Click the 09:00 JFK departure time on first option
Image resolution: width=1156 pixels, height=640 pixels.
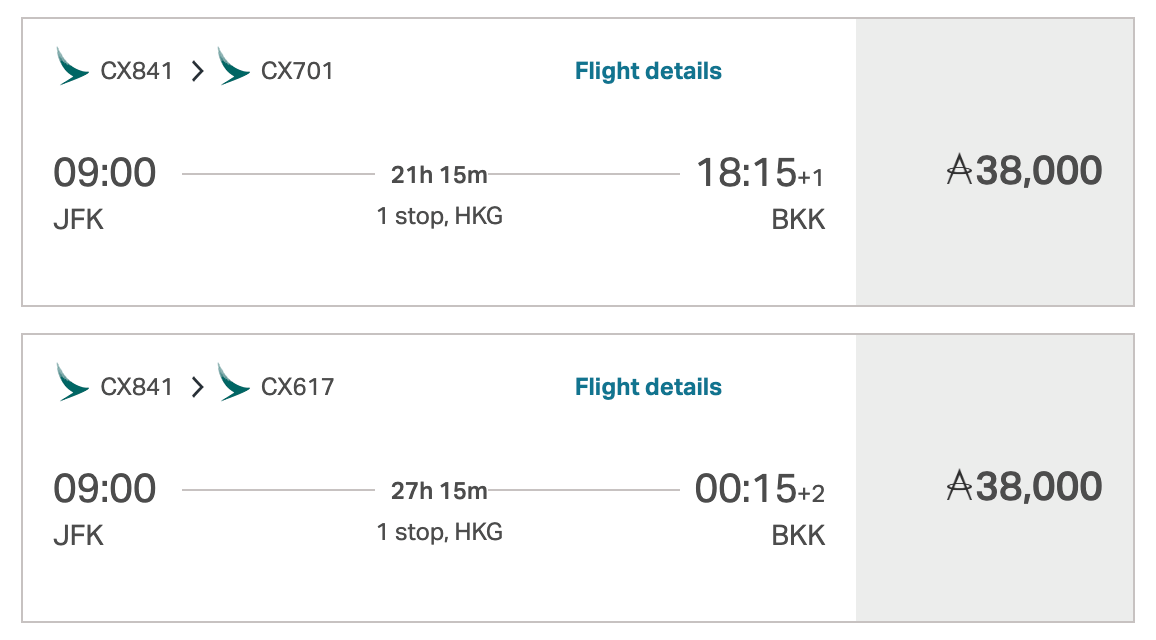(105, 171)
